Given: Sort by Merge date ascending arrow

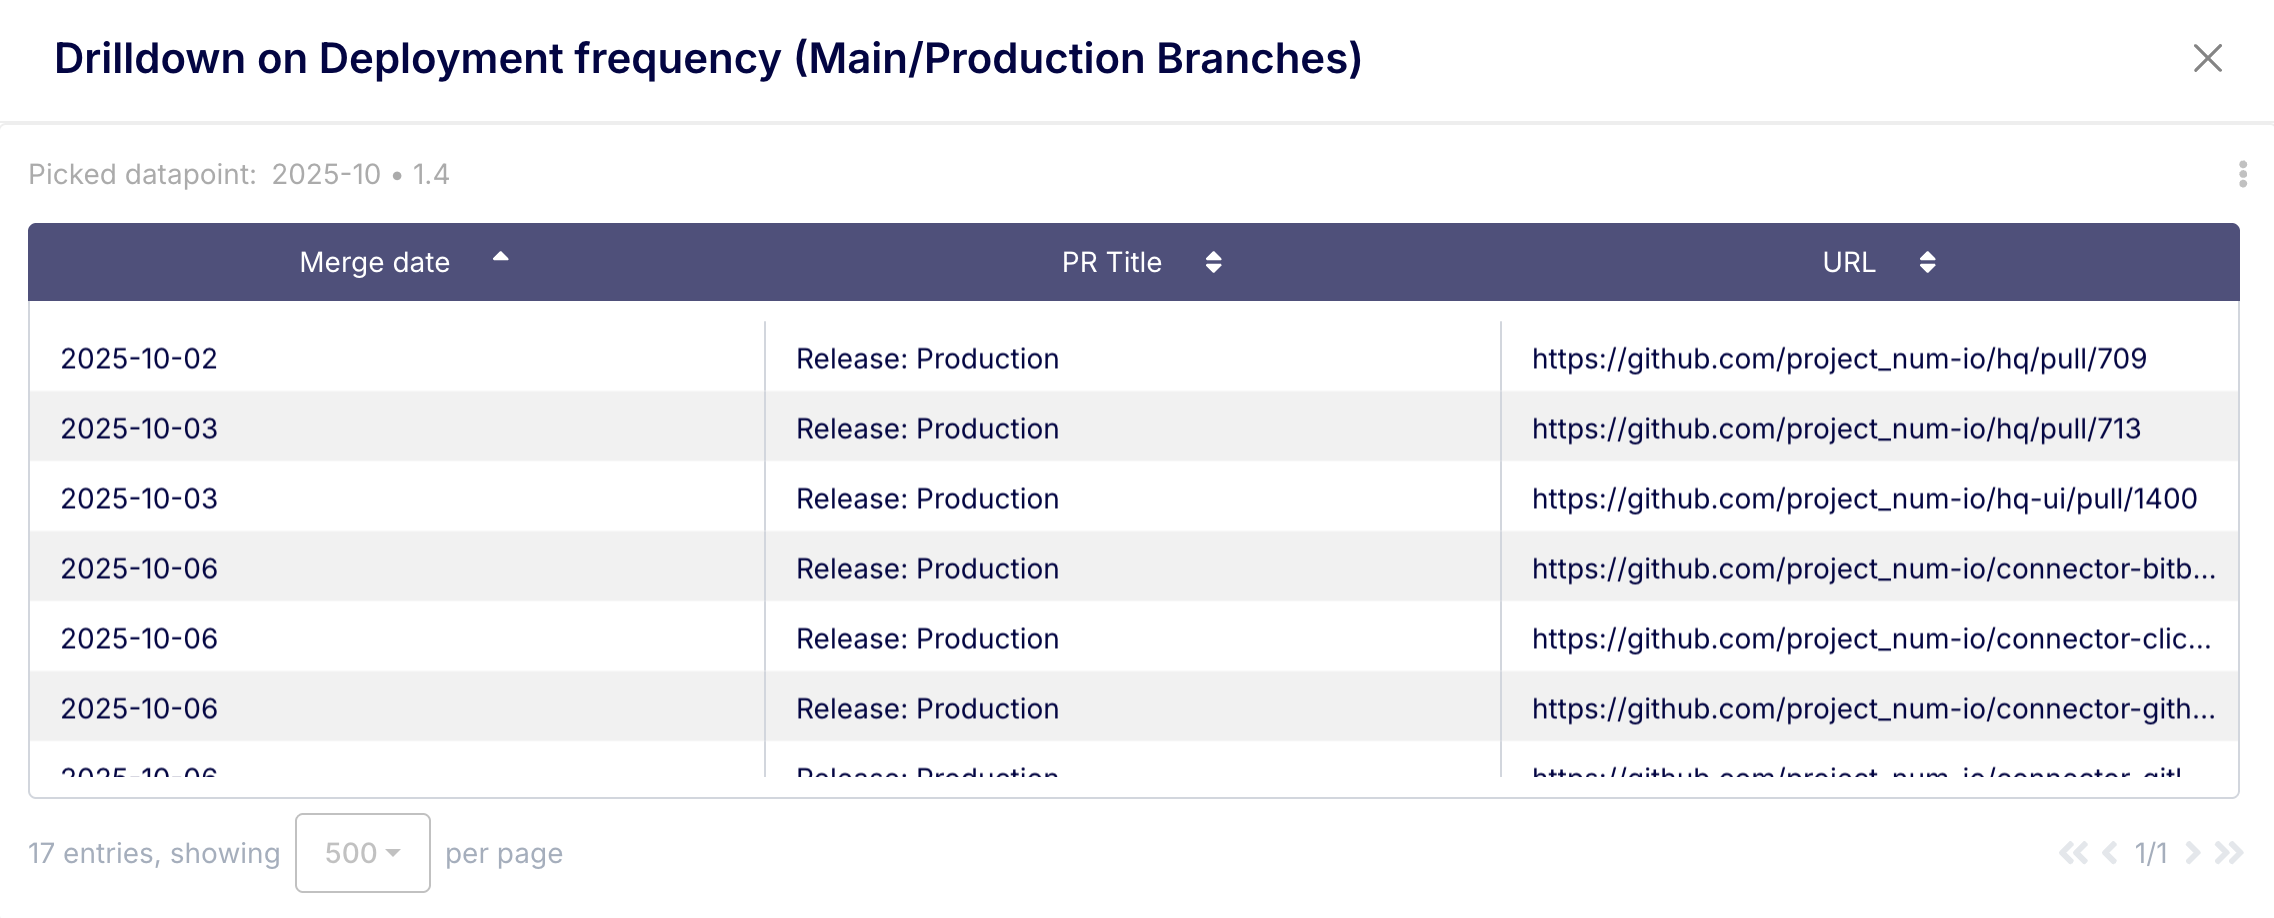Looking at the screenshot, I should click(x=501, y=257).
